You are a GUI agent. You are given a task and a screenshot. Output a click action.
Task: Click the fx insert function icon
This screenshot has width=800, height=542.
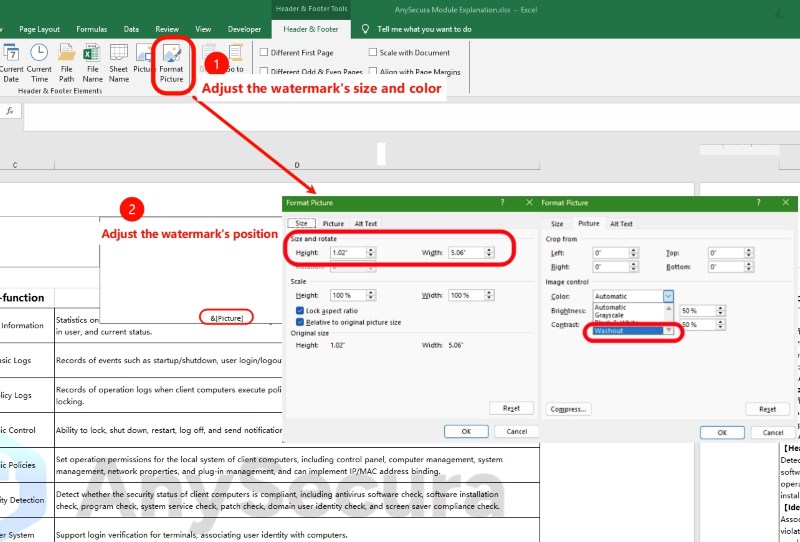10,111
